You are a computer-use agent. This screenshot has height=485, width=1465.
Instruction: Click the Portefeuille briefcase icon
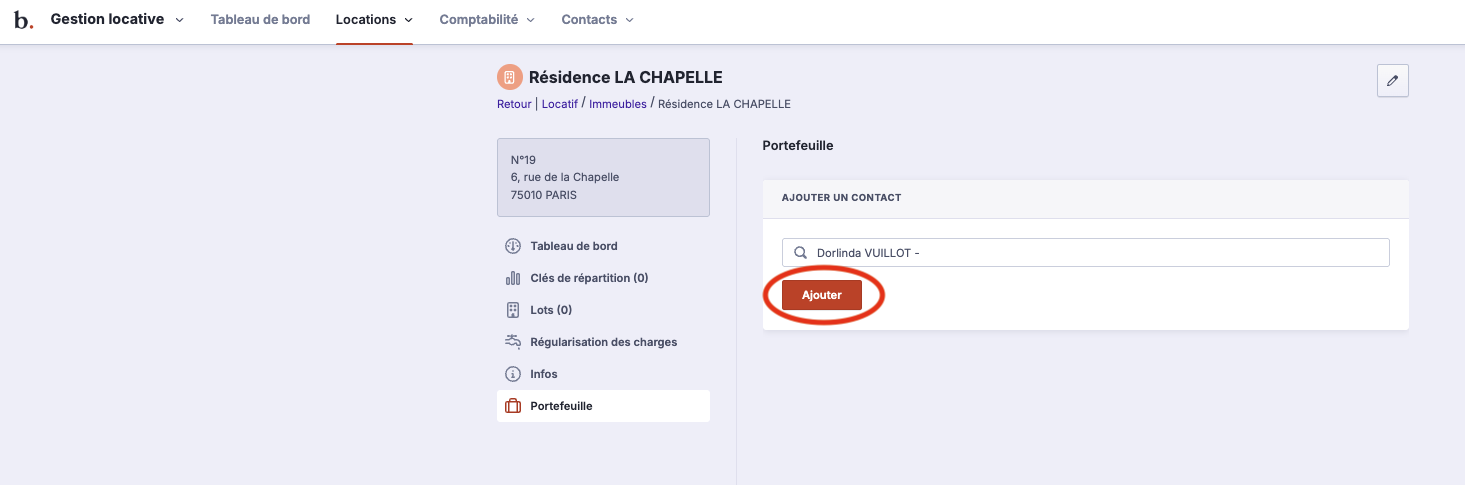[513, 406]
